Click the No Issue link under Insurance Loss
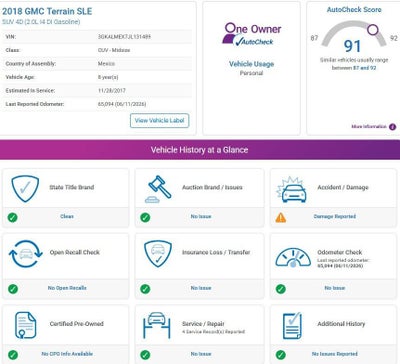Image resolution: width=400 pixels, height=364 pixels. pos(201,288)
